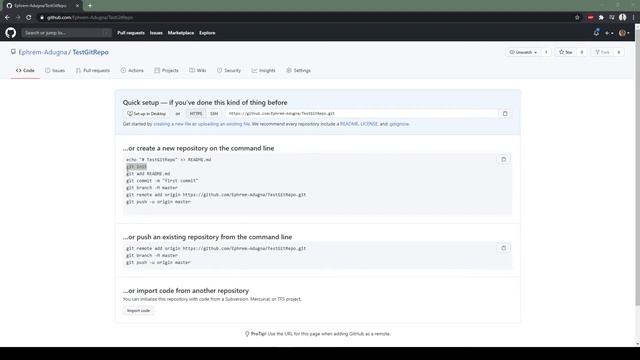Open the repository Settings tab
The image size is (640, 360).
[x=298, y=71]
